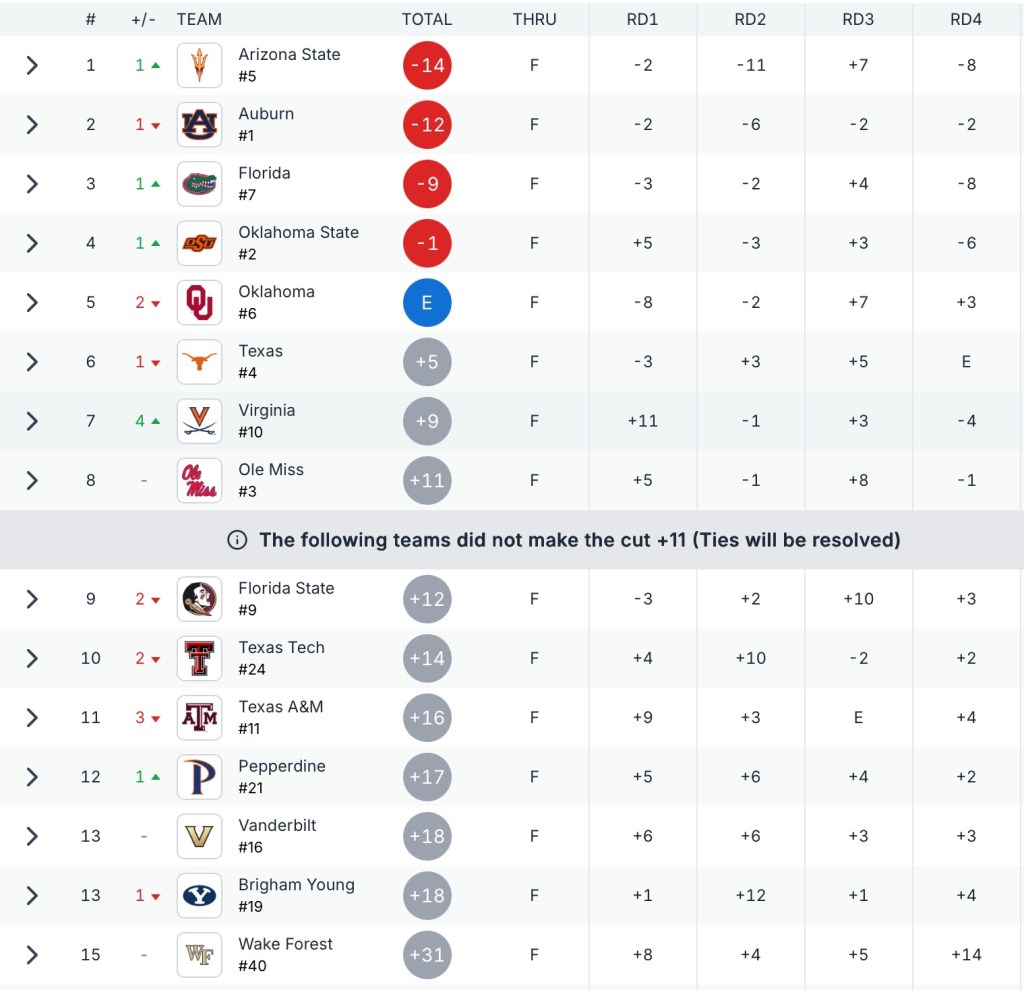Click the cut line info icon
Image resolution: width=1024 pixels, height=990 pixels.
237,540
